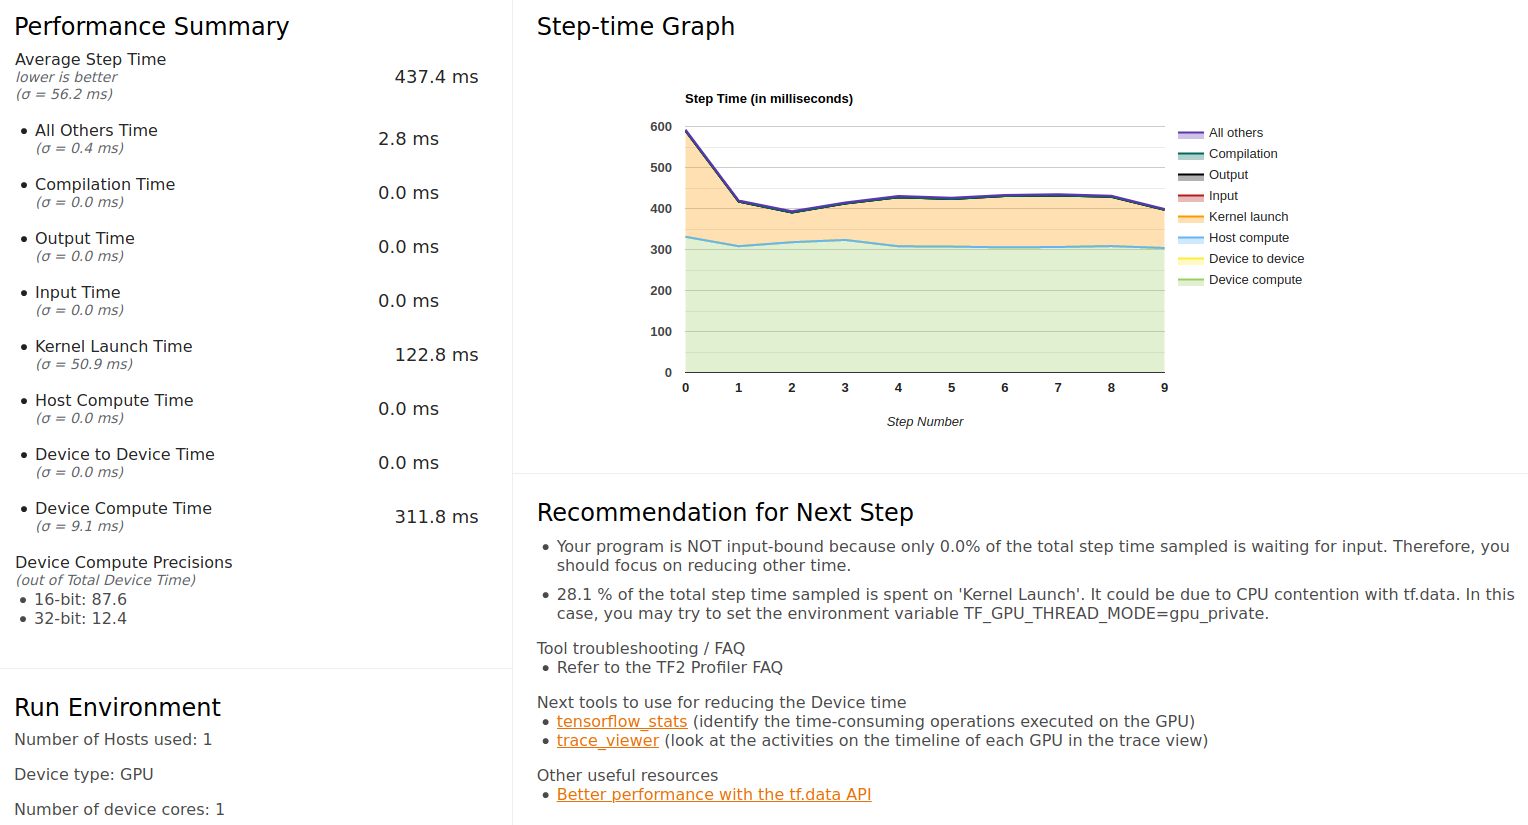
Task: Click the Host compute legend swatch
Action: click(x=1190, y=238)
